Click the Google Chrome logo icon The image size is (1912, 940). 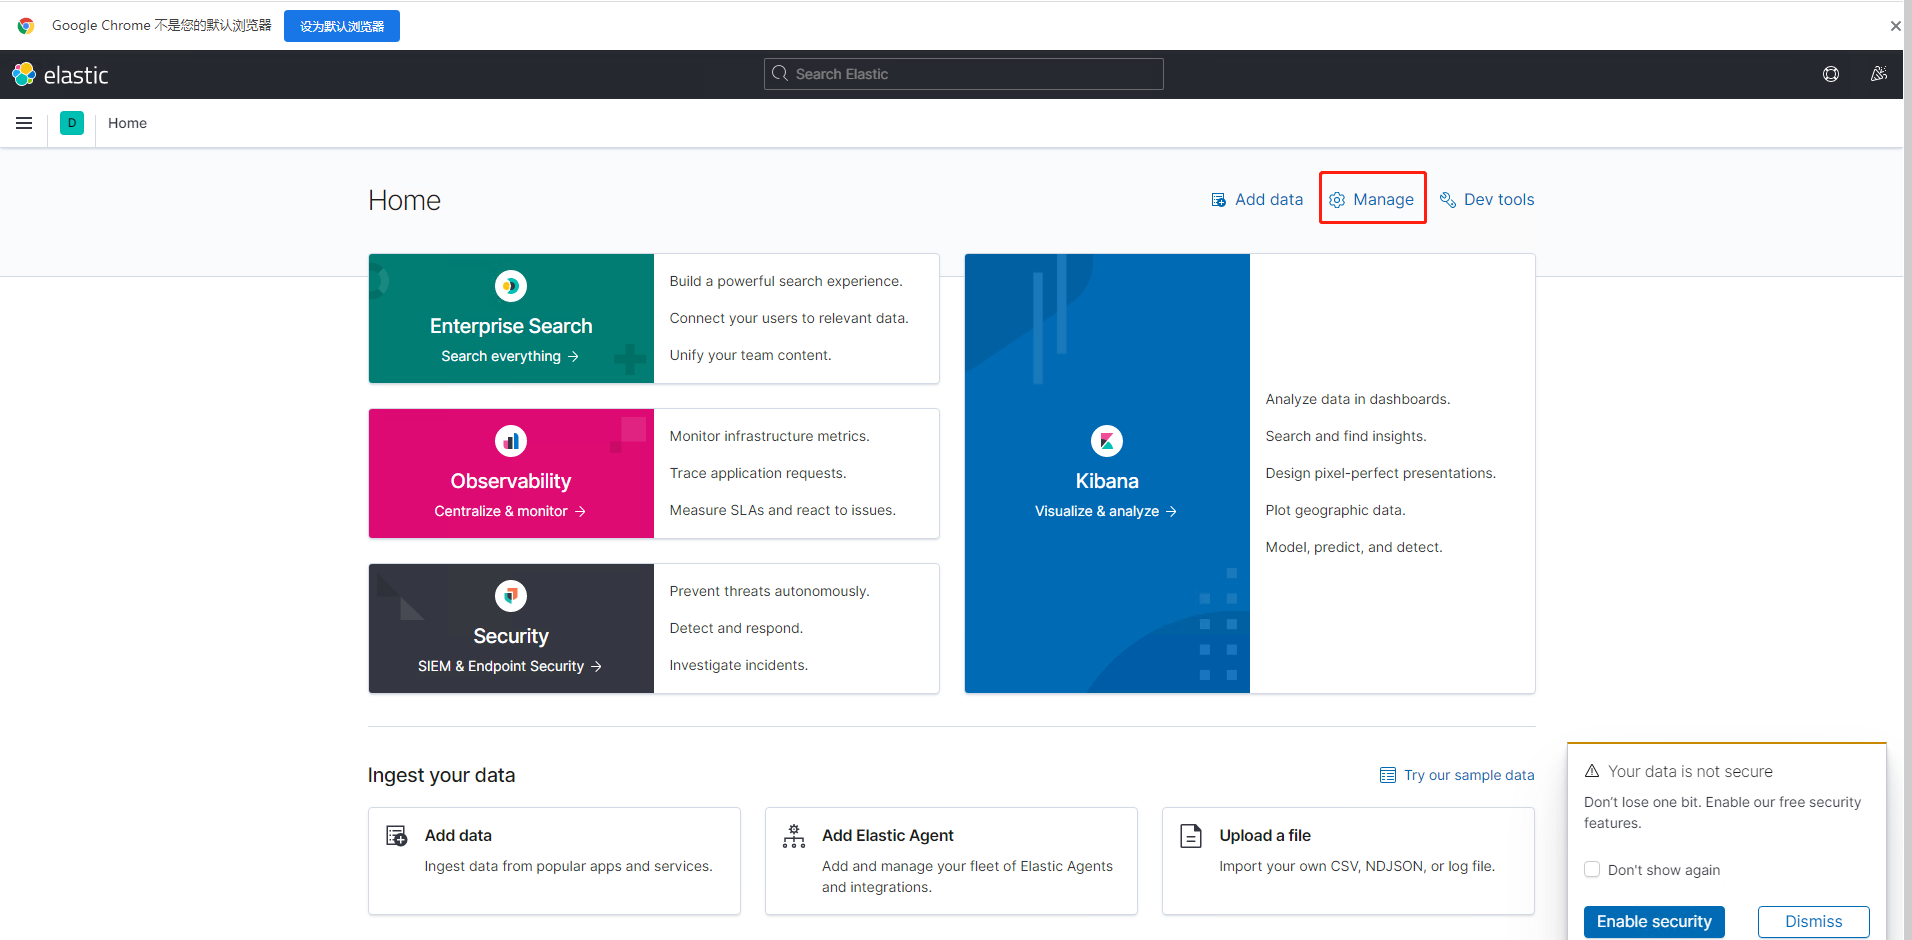(x=26, y=26)
